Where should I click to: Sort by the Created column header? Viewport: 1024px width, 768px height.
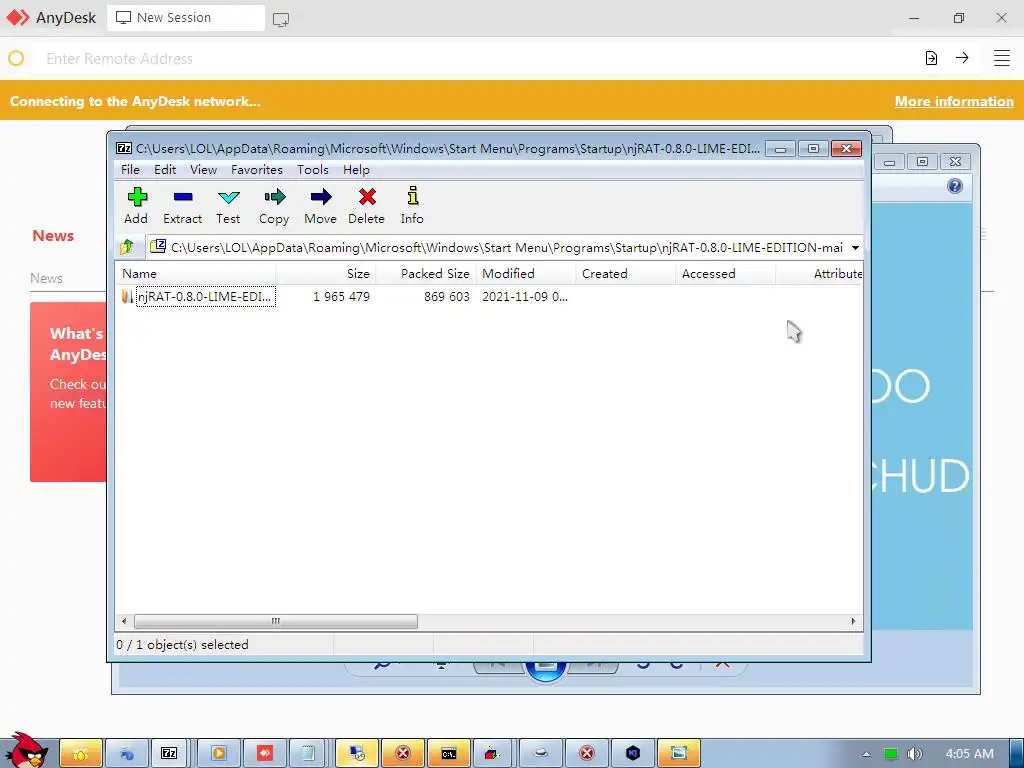pos(625,274)
